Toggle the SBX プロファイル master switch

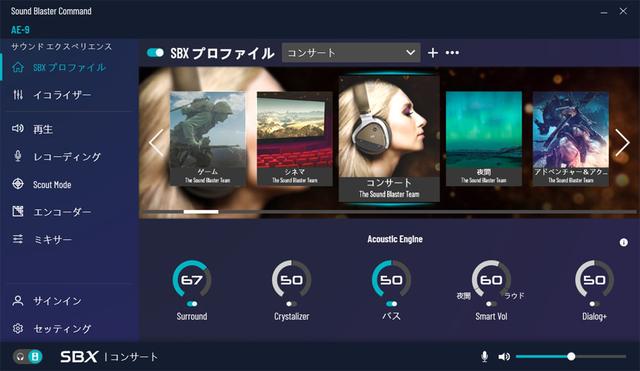pos(155,53)
